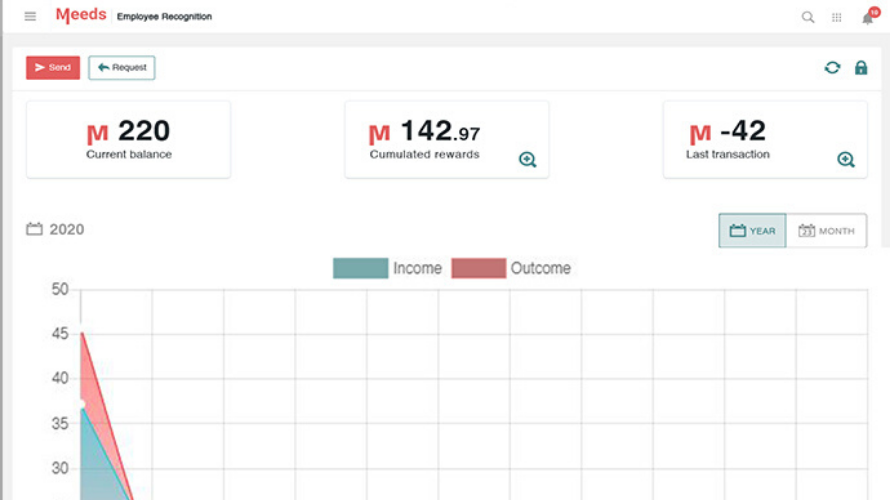Click the Meeds logo

(x=81, y=15)
